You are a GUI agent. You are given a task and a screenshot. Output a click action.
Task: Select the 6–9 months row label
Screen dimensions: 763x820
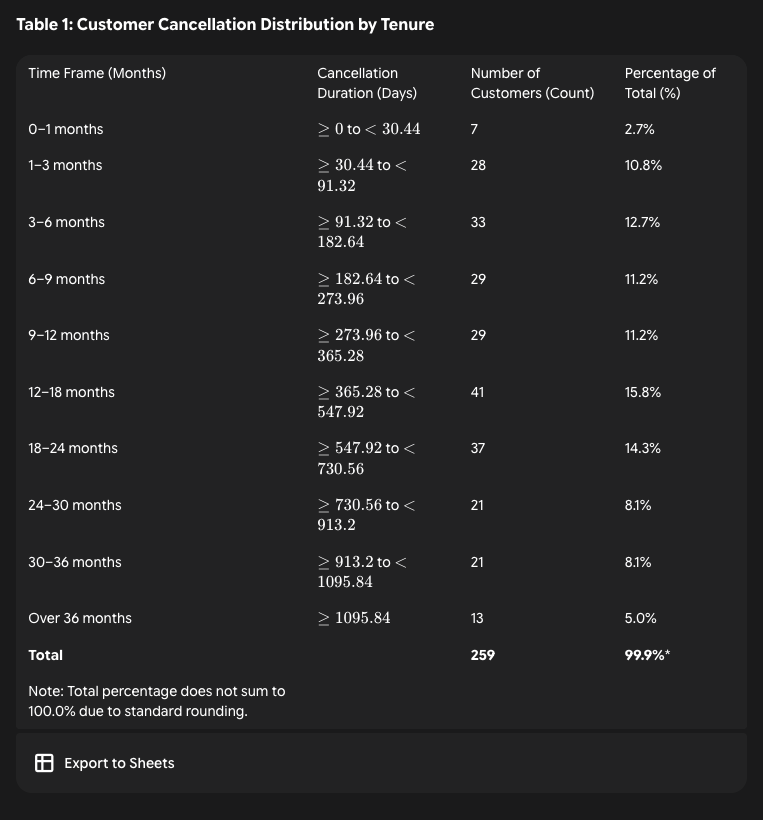[x=66, y=279]
